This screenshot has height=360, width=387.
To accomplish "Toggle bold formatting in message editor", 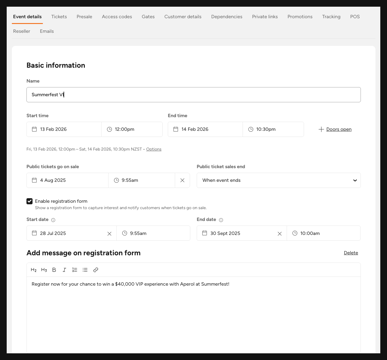I will point(54,270).
